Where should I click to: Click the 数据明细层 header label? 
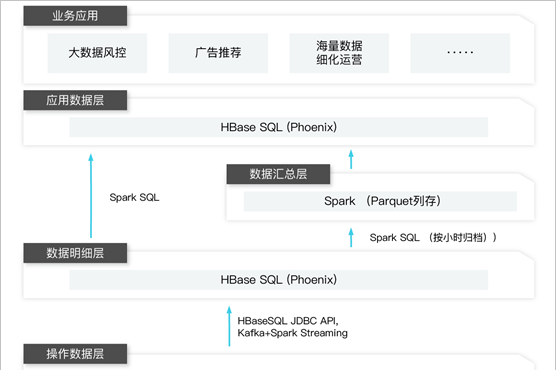pos(75,253)
